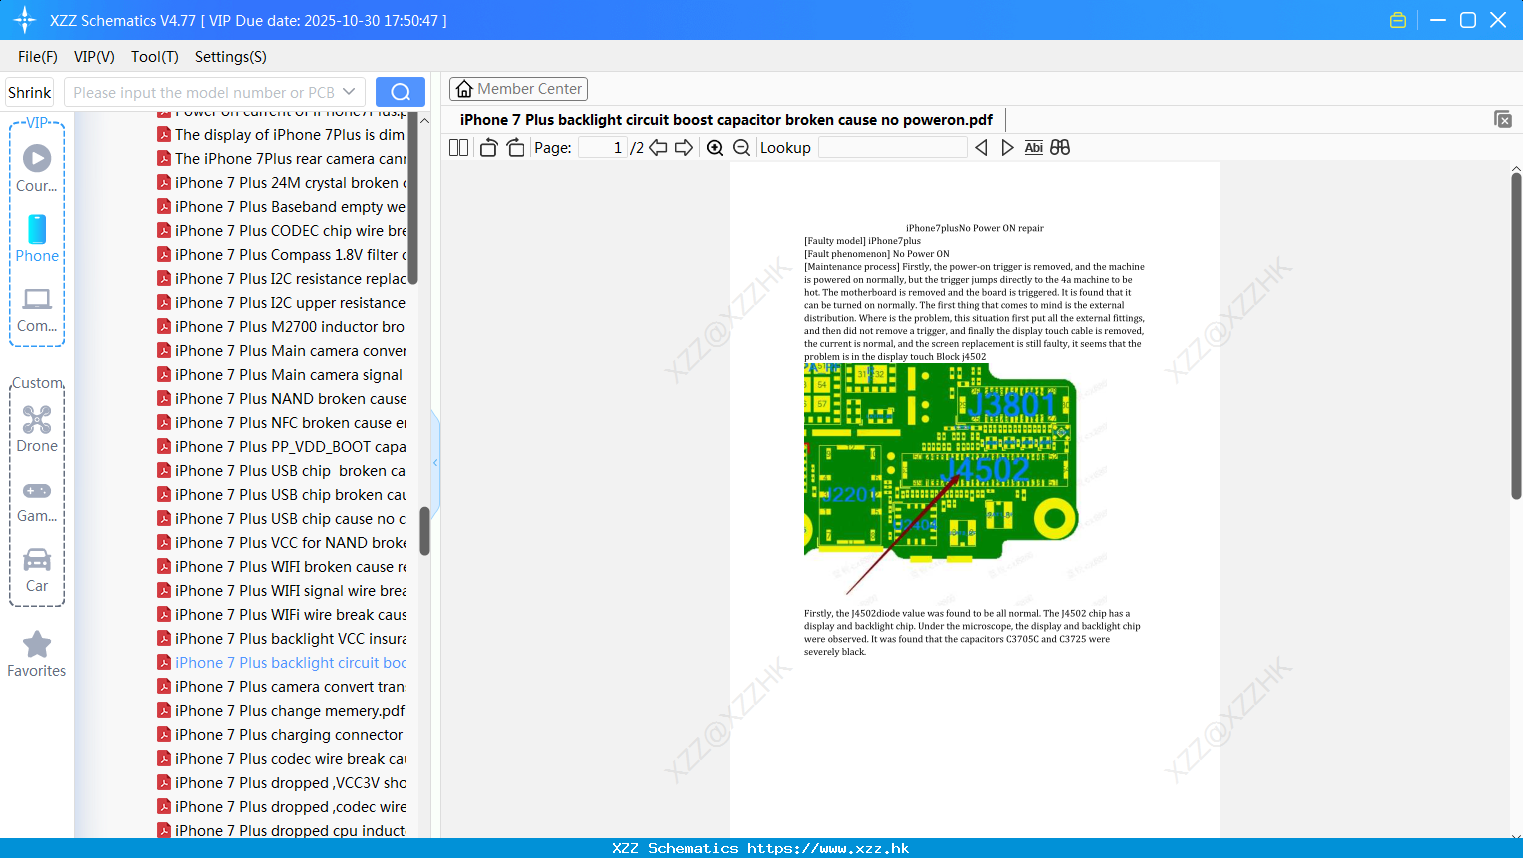Viewport: 1523px width, 858px height.
Task: Open iPhone 7 Plus PP_VDD_BOOT file
Action: coord(281,447)
